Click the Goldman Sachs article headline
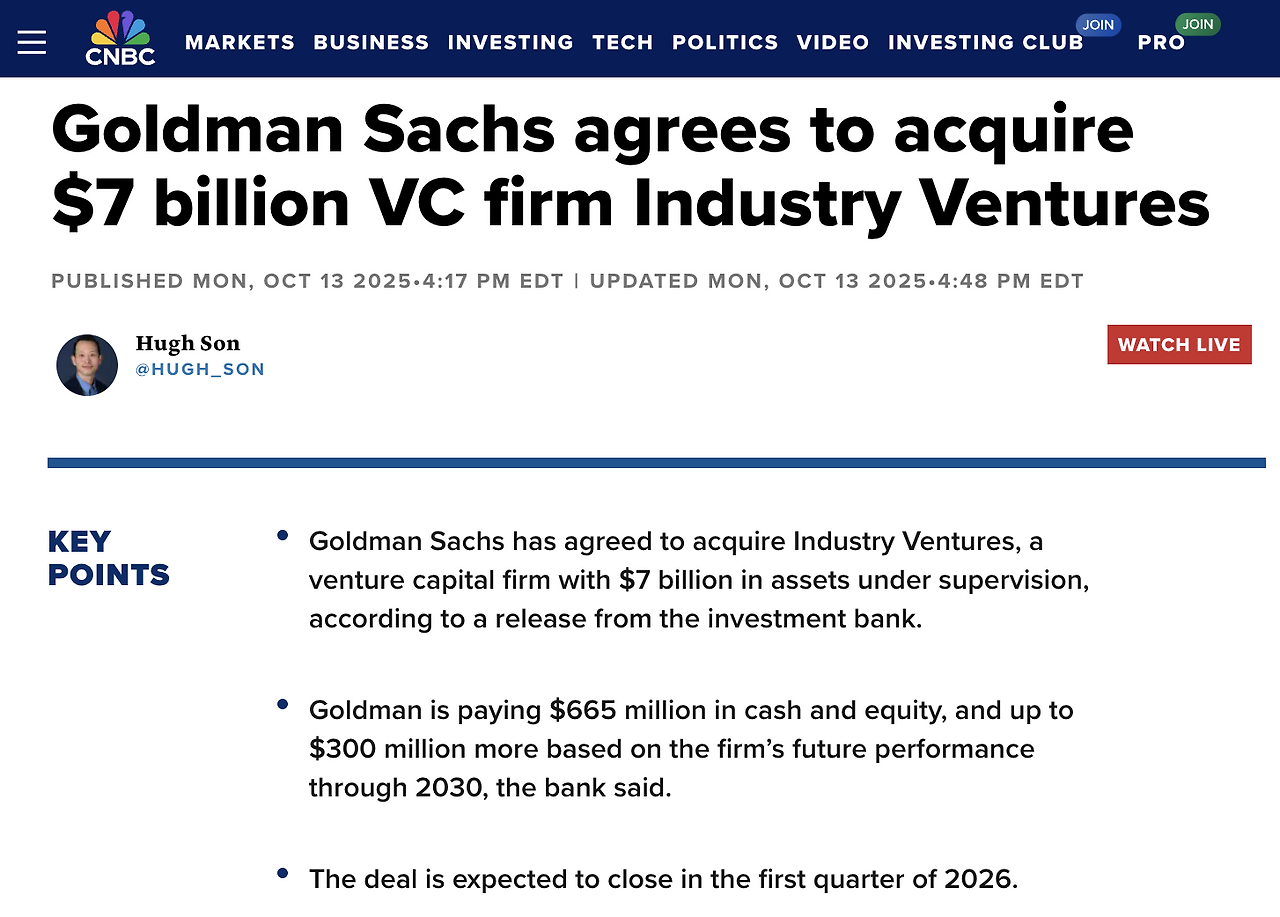This screenshot has width=1280, height=917. click(630, 166)
